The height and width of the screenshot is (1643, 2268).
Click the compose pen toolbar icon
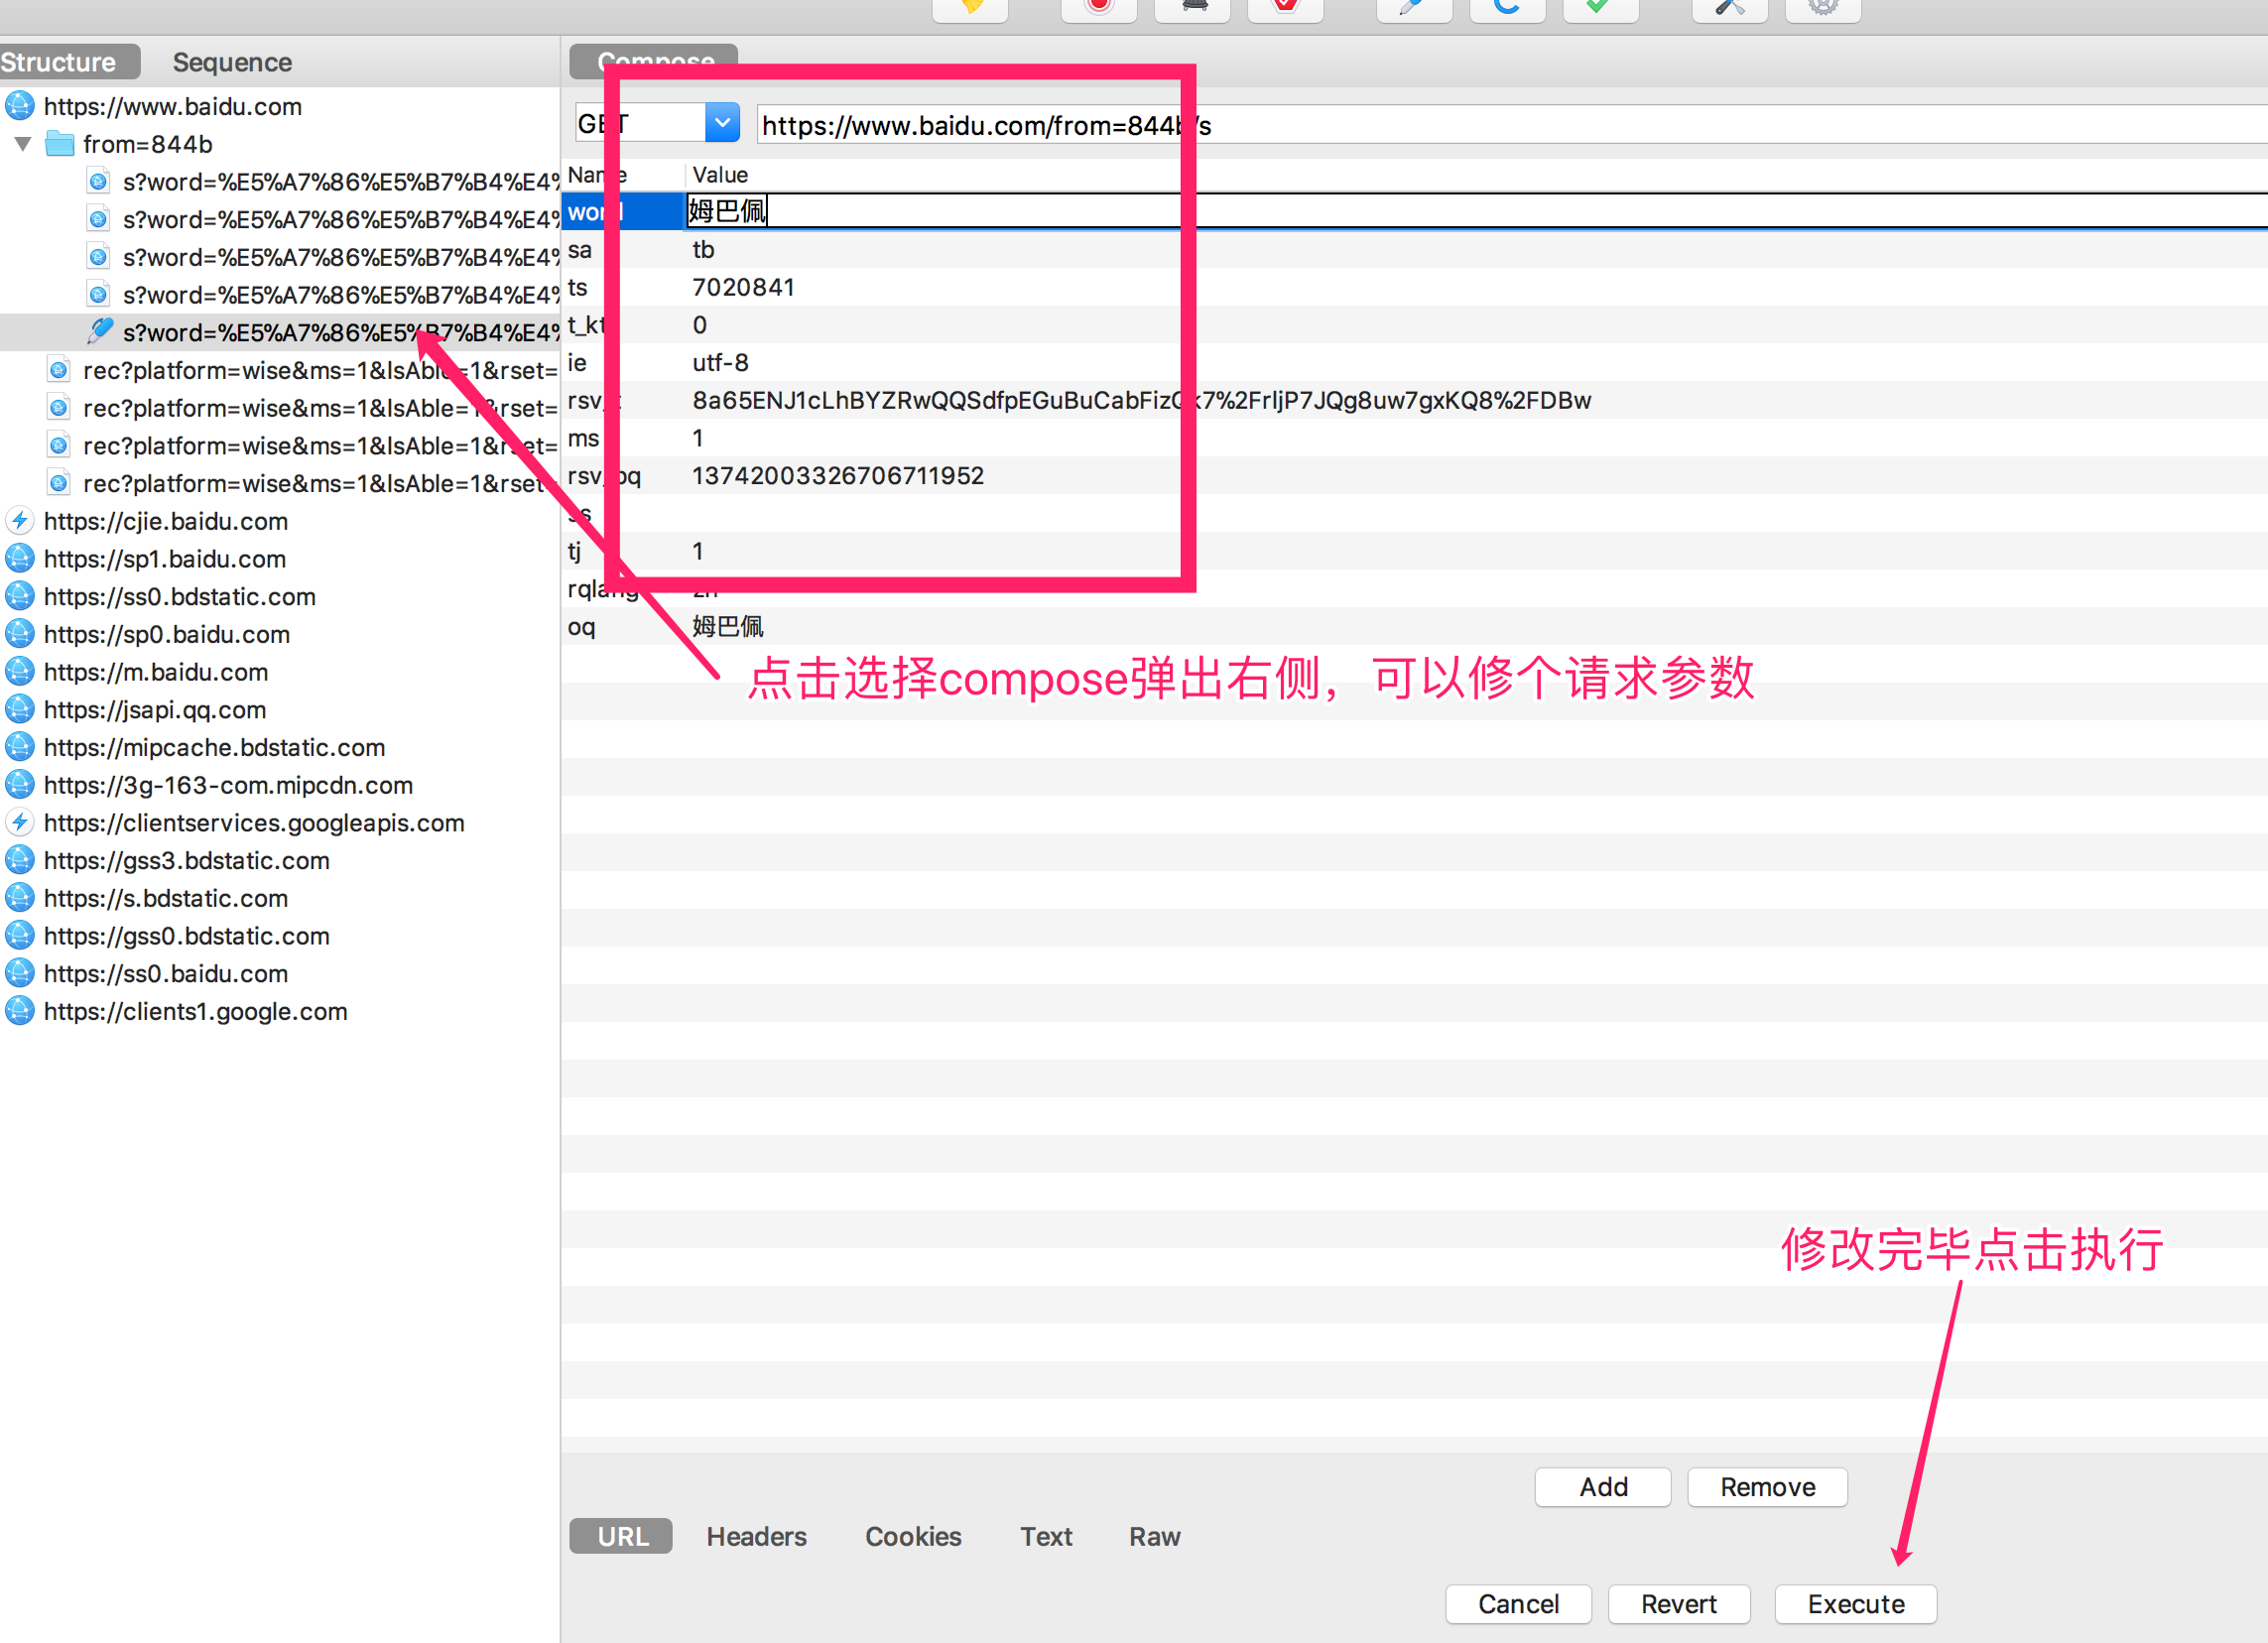[x=1413, y=8]
